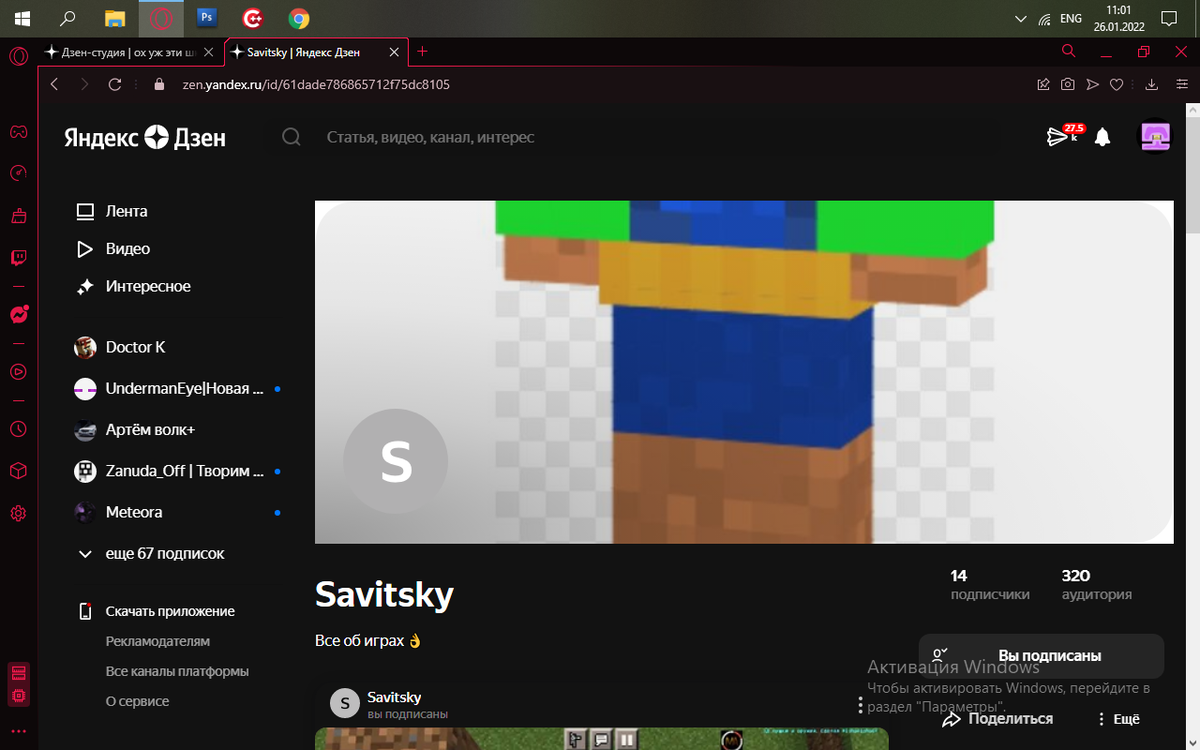Open Extensions cube sidebar icon
Viewport: 1200px width, 750px height.
point(18,471)
